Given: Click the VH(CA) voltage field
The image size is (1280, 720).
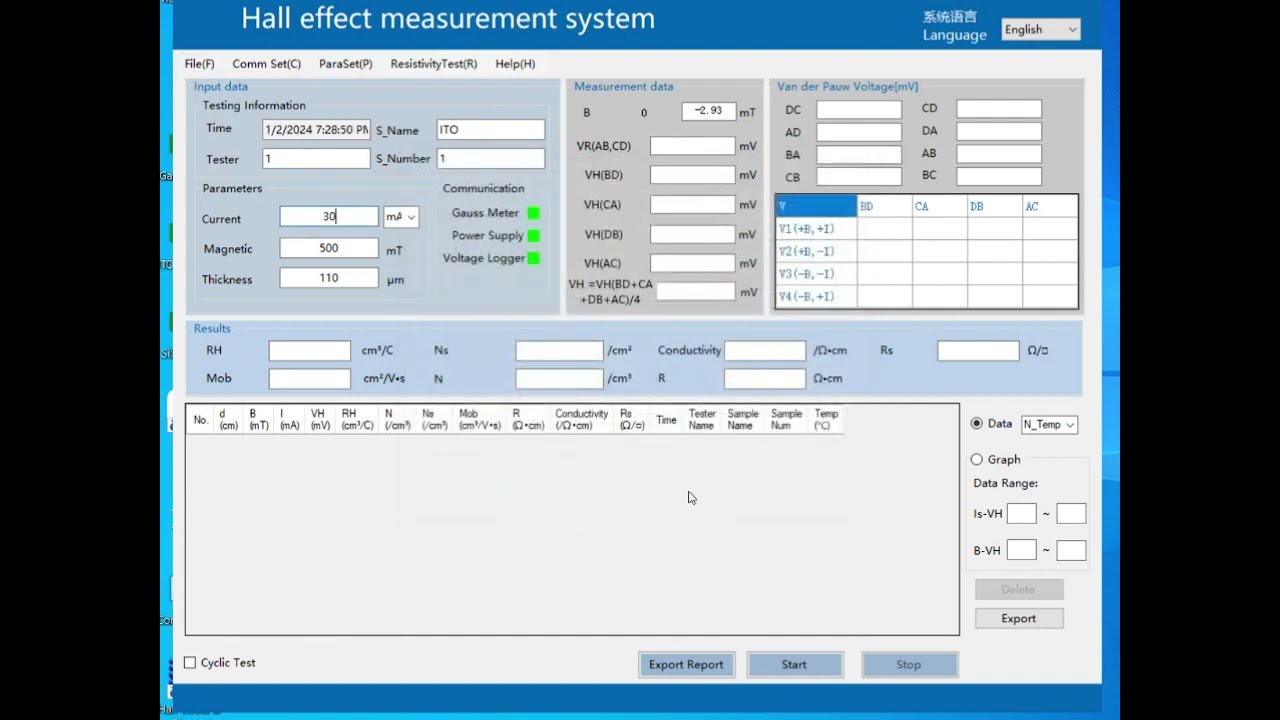Looking at the screenshot, I should 693,205.
